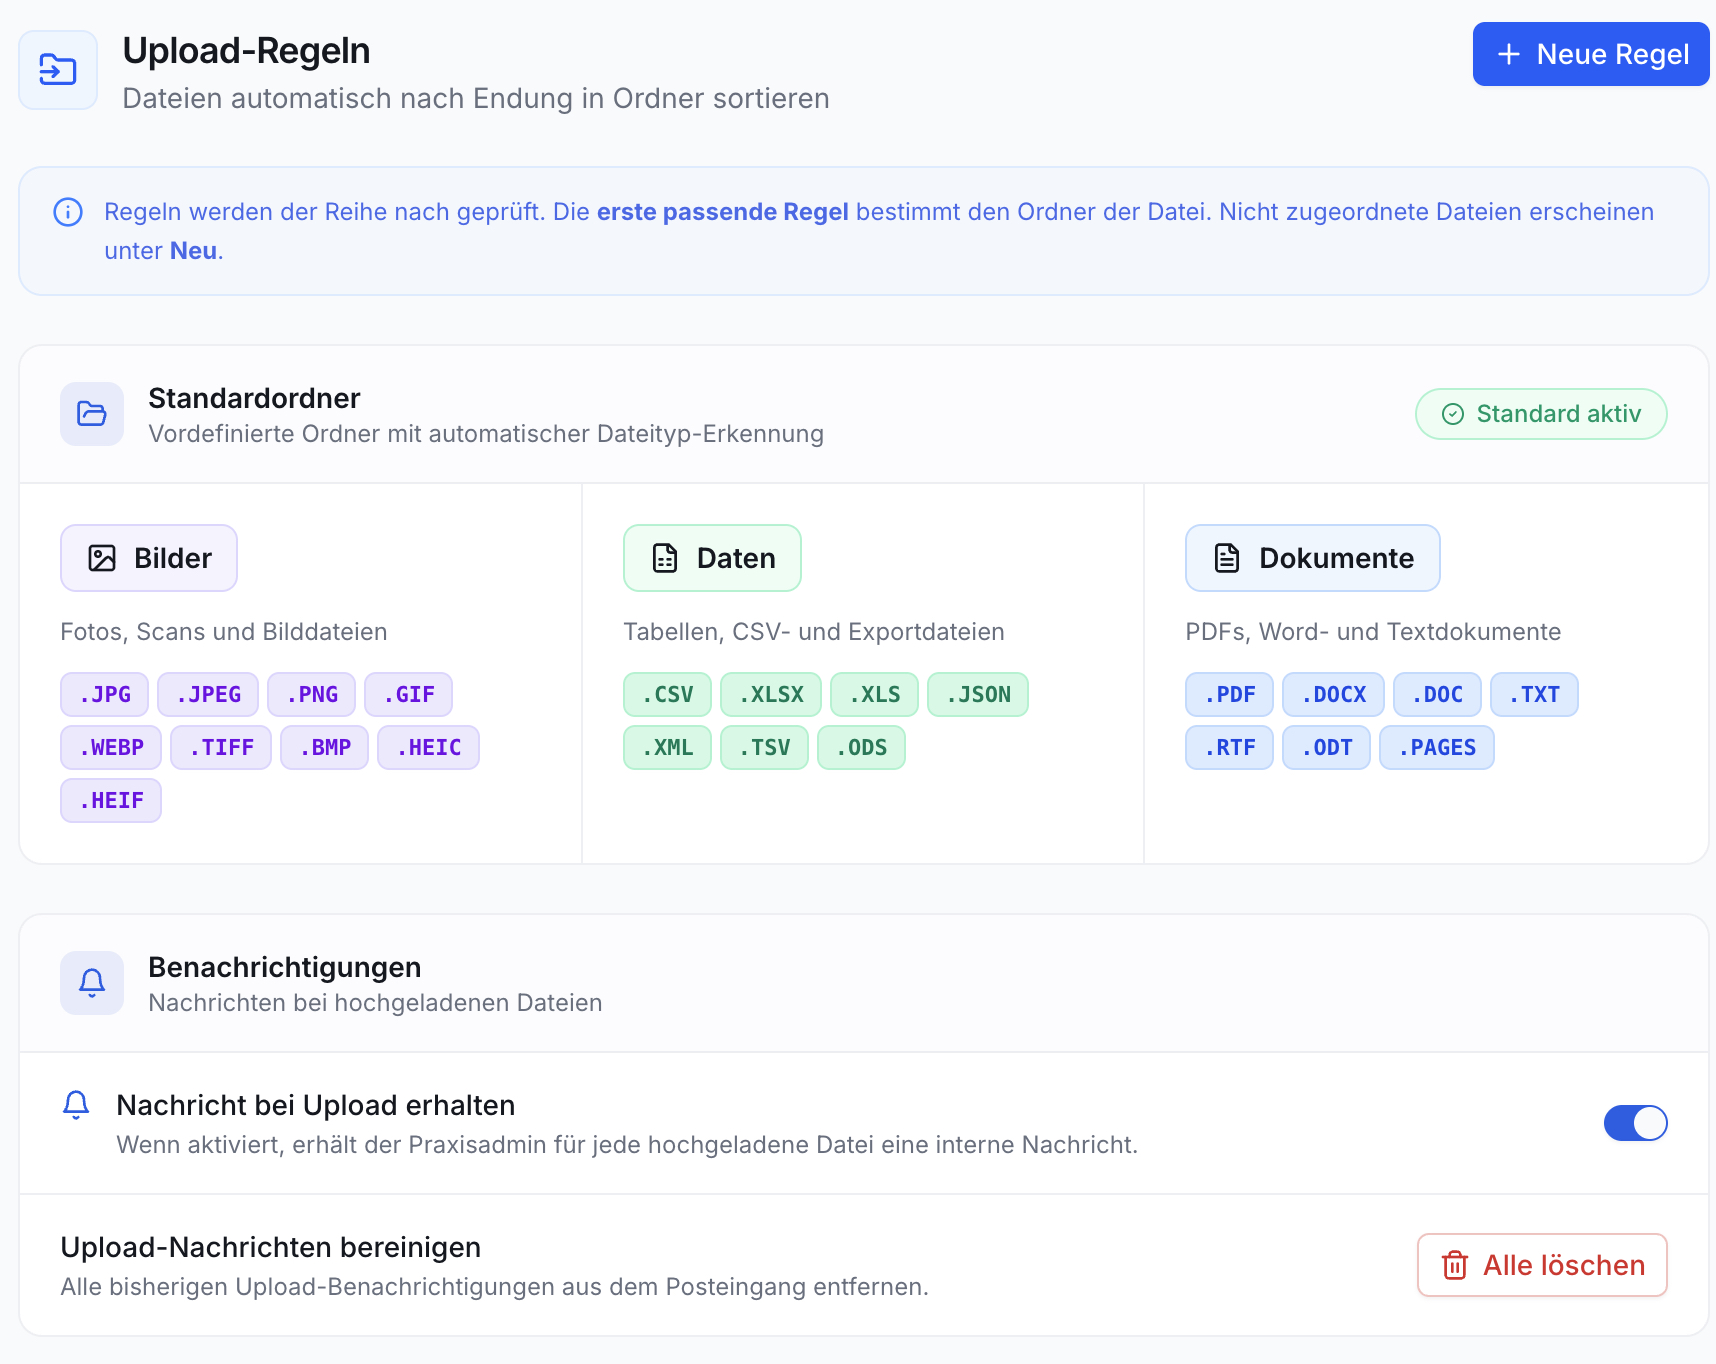Click the Nachricht bei Upload erhalten label
This screenshot has width=1716, height=1364.
(316, 1105)
